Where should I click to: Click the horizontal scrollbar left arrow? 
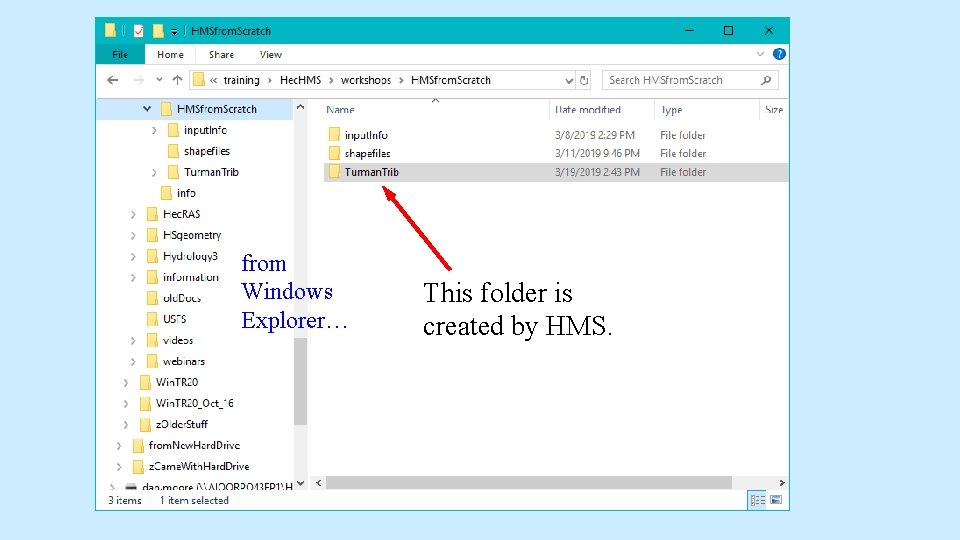coord(318,483)
